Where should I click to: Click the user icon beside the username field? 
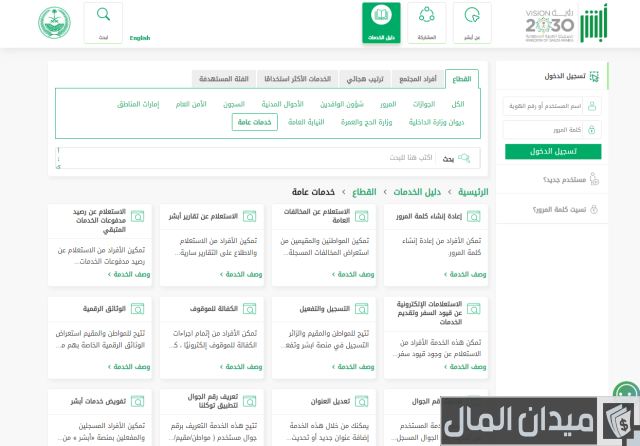(592, 106)
